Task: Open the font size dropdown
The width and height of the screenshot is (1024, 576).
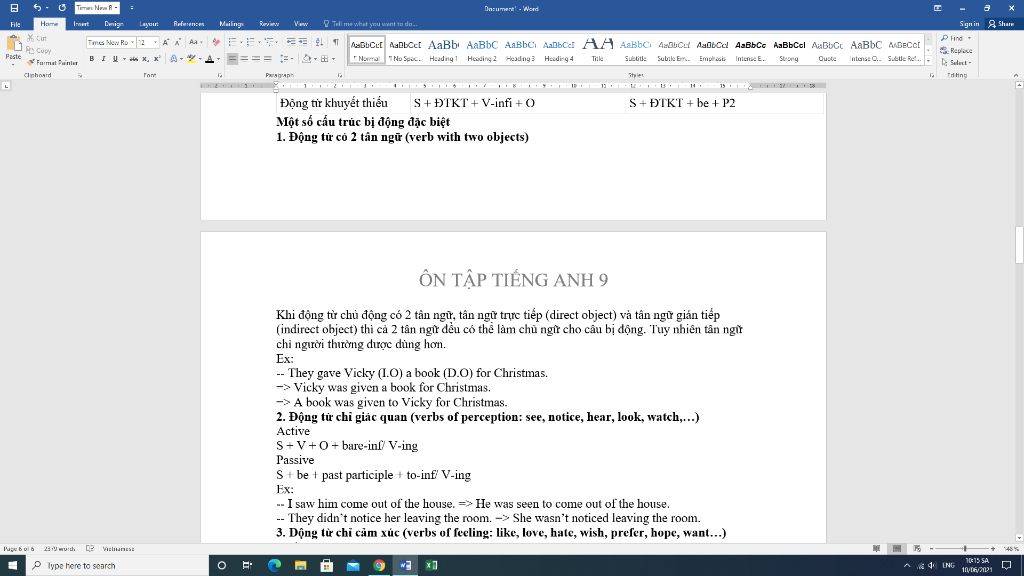Action: tap(155, 42)
